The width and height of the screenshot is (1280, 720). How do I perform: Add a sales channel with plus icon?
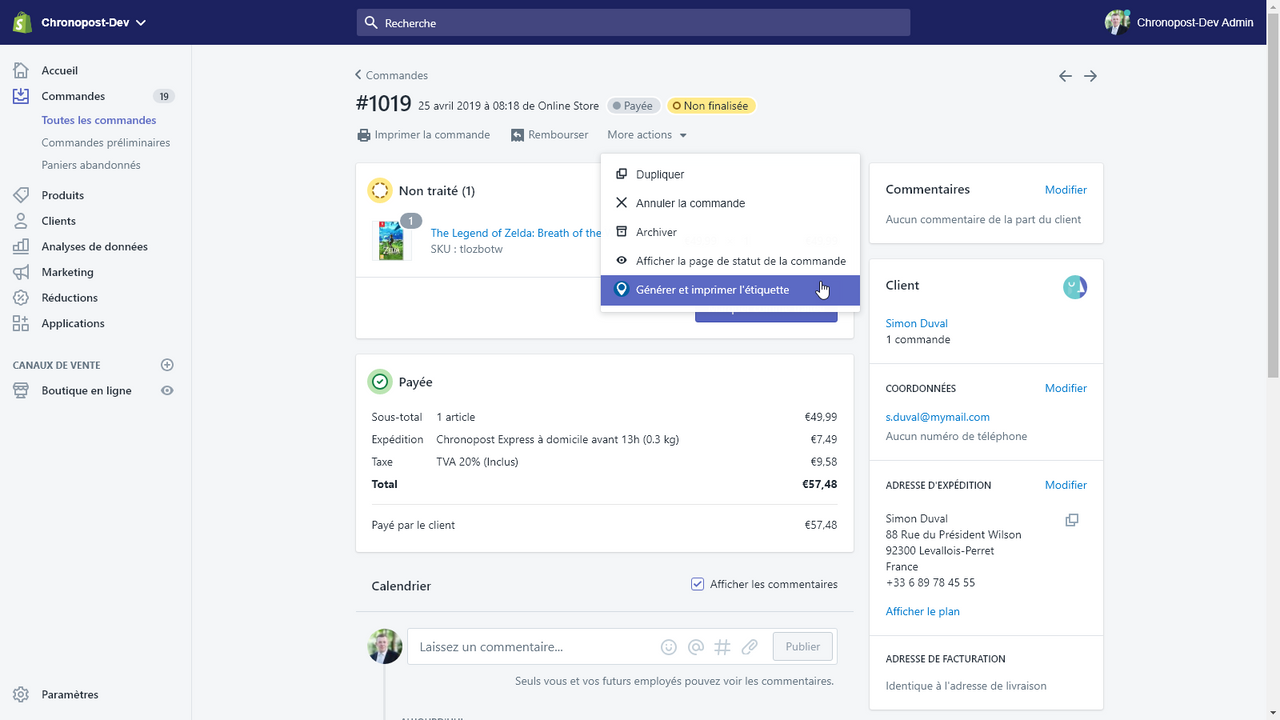167,365
